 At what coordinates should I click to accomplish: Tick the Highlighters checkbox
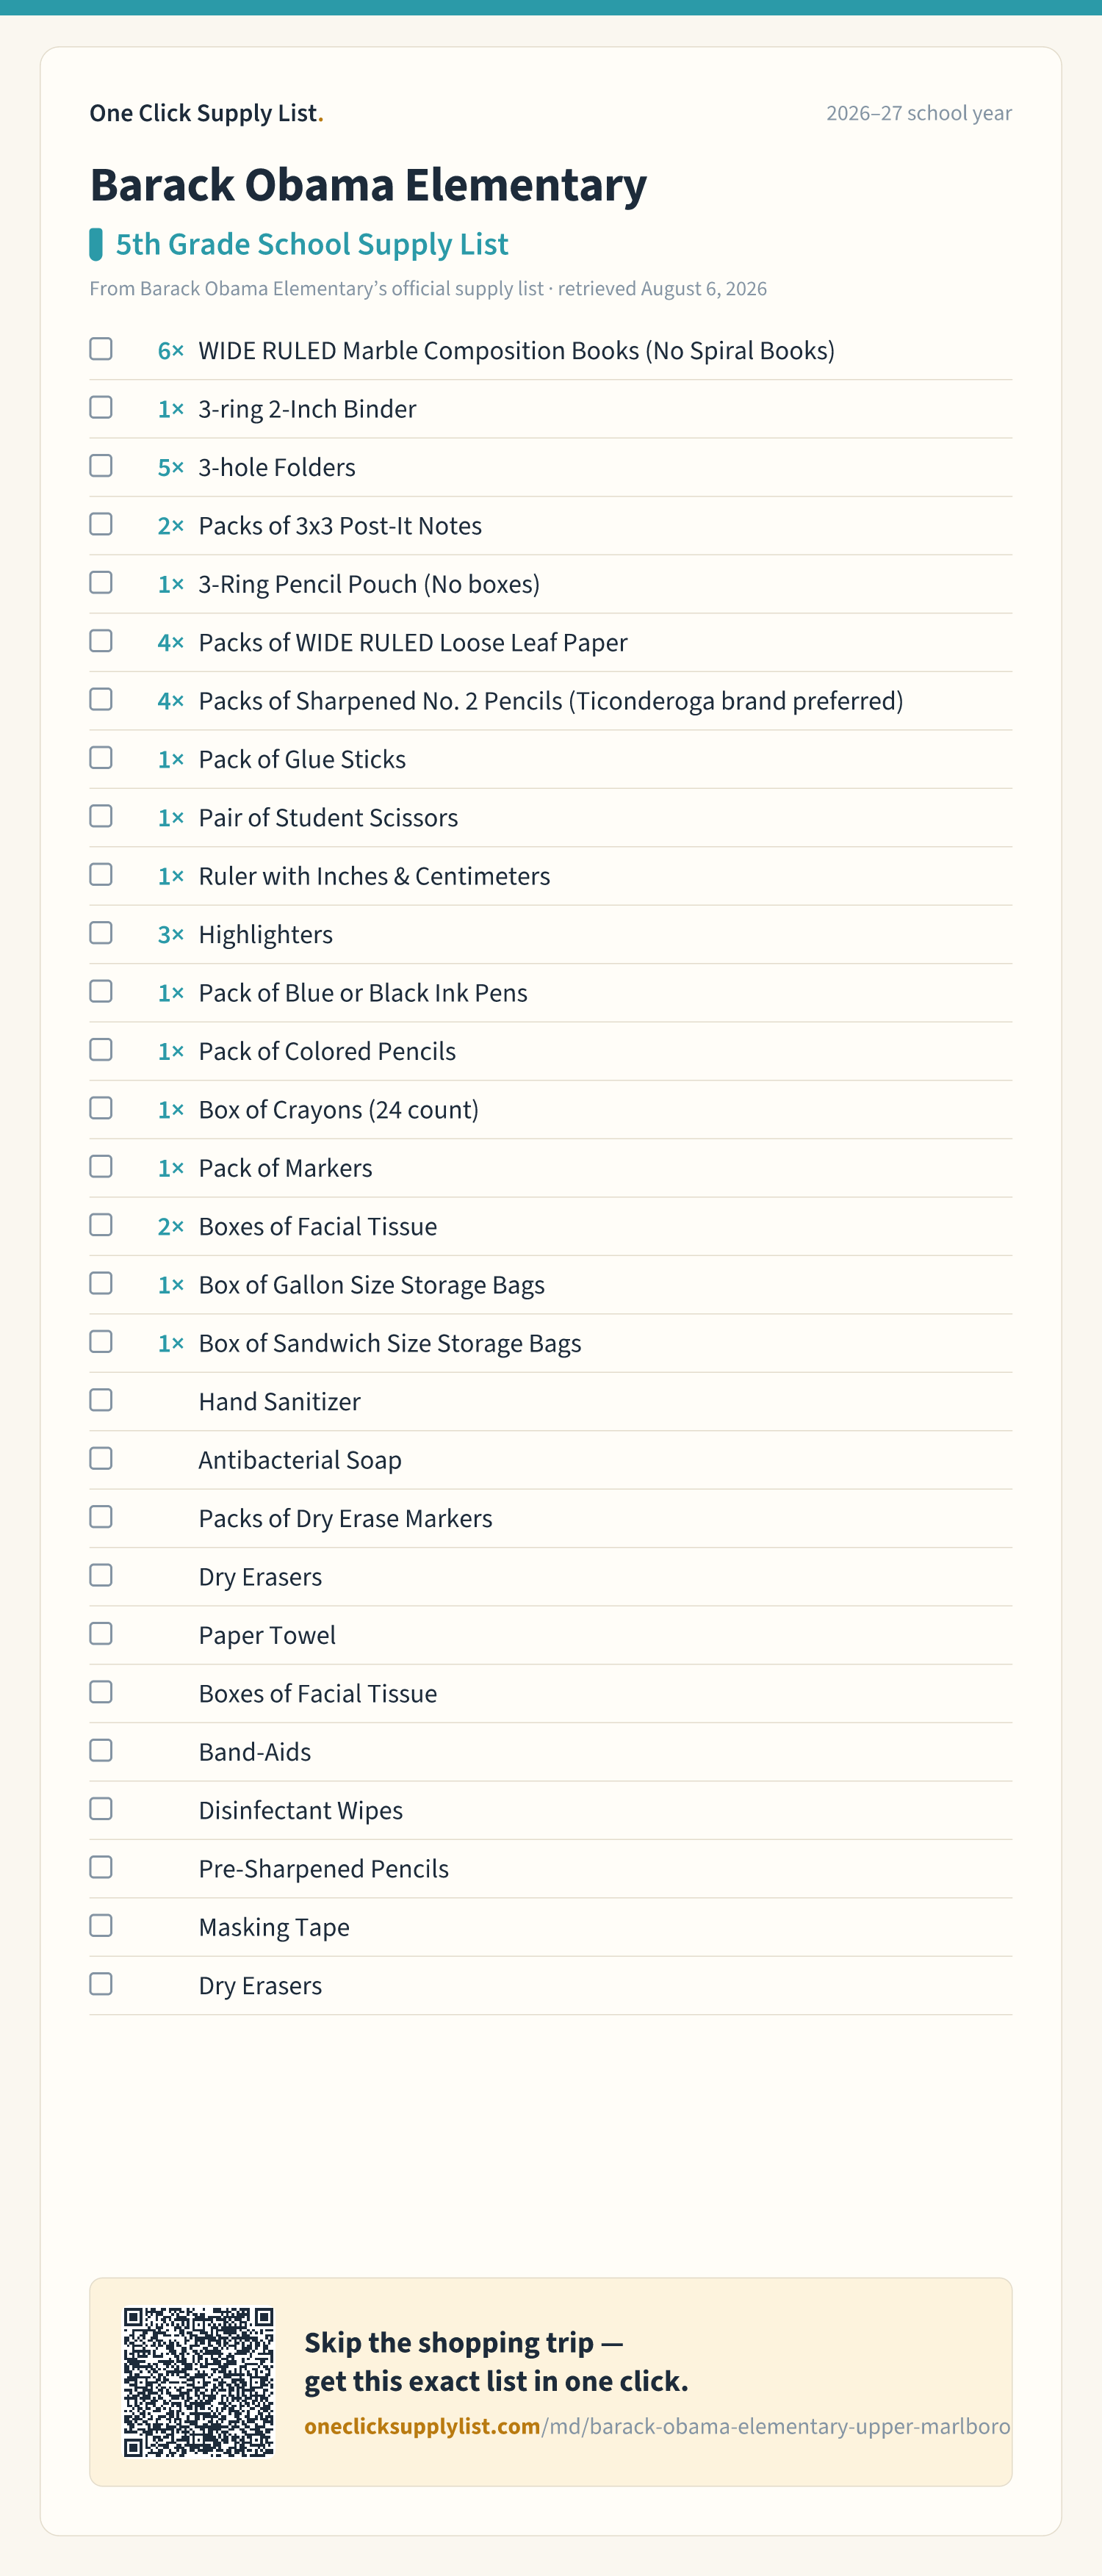coord(101,933)
